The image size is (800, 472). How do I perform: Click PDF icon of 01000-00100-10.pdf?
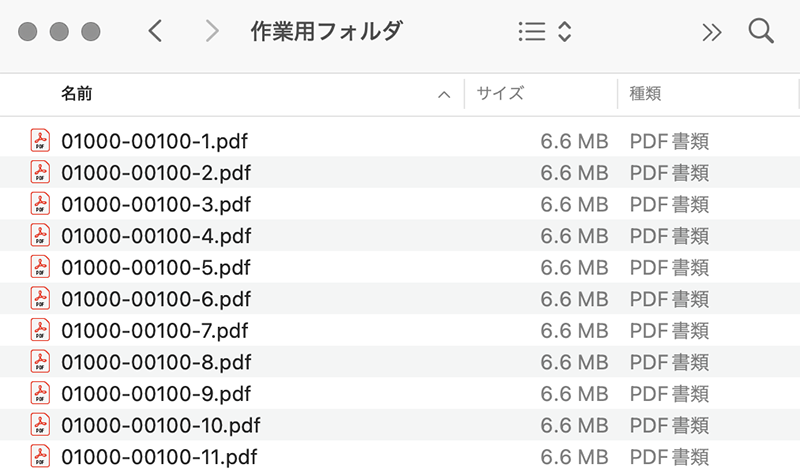click(x=40, y=425)
